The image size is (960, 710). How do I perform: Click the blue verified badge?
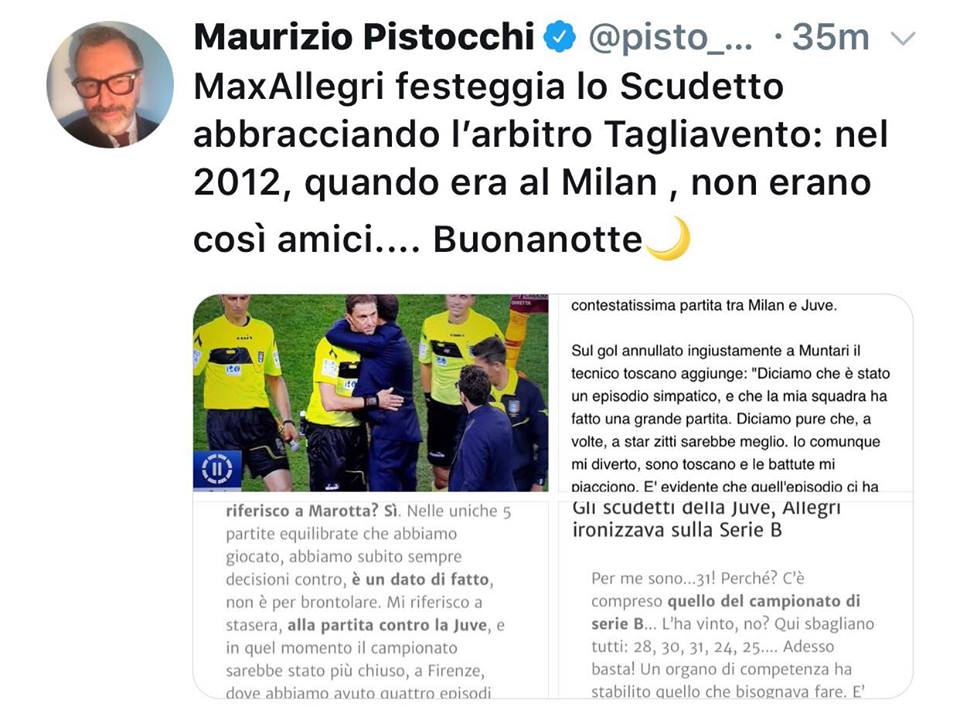tap(560, 37)
